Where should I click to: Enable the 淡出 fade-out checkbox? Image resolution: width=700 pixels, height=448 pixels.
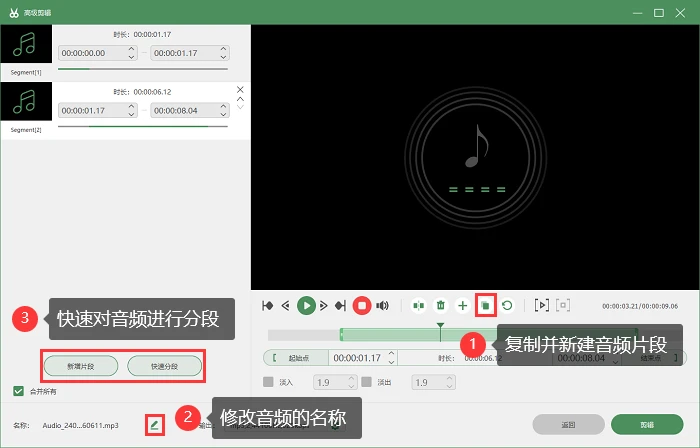coord(367,382)
